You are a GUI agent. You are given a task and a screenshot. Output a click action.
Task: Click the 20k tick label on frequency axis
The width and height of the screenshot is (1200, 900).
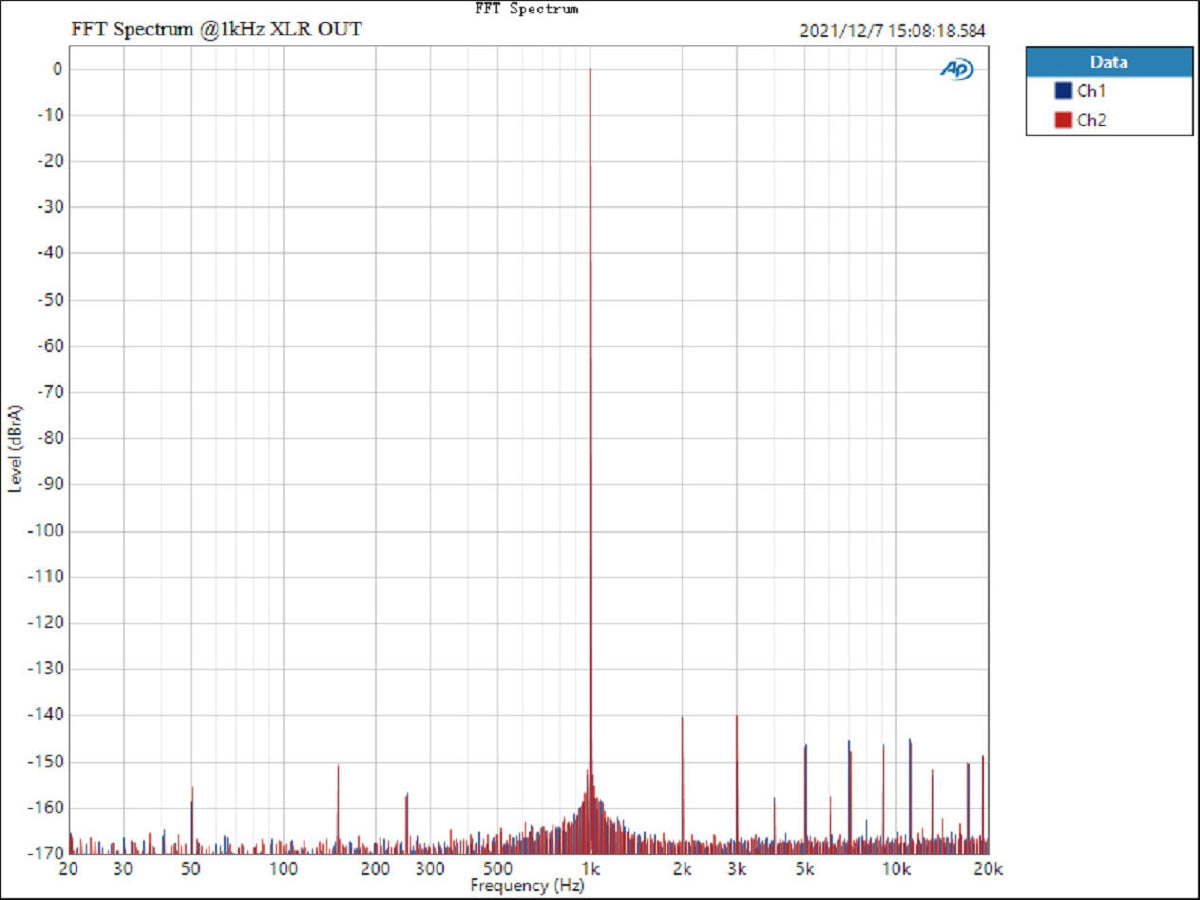tap(986, 868)
